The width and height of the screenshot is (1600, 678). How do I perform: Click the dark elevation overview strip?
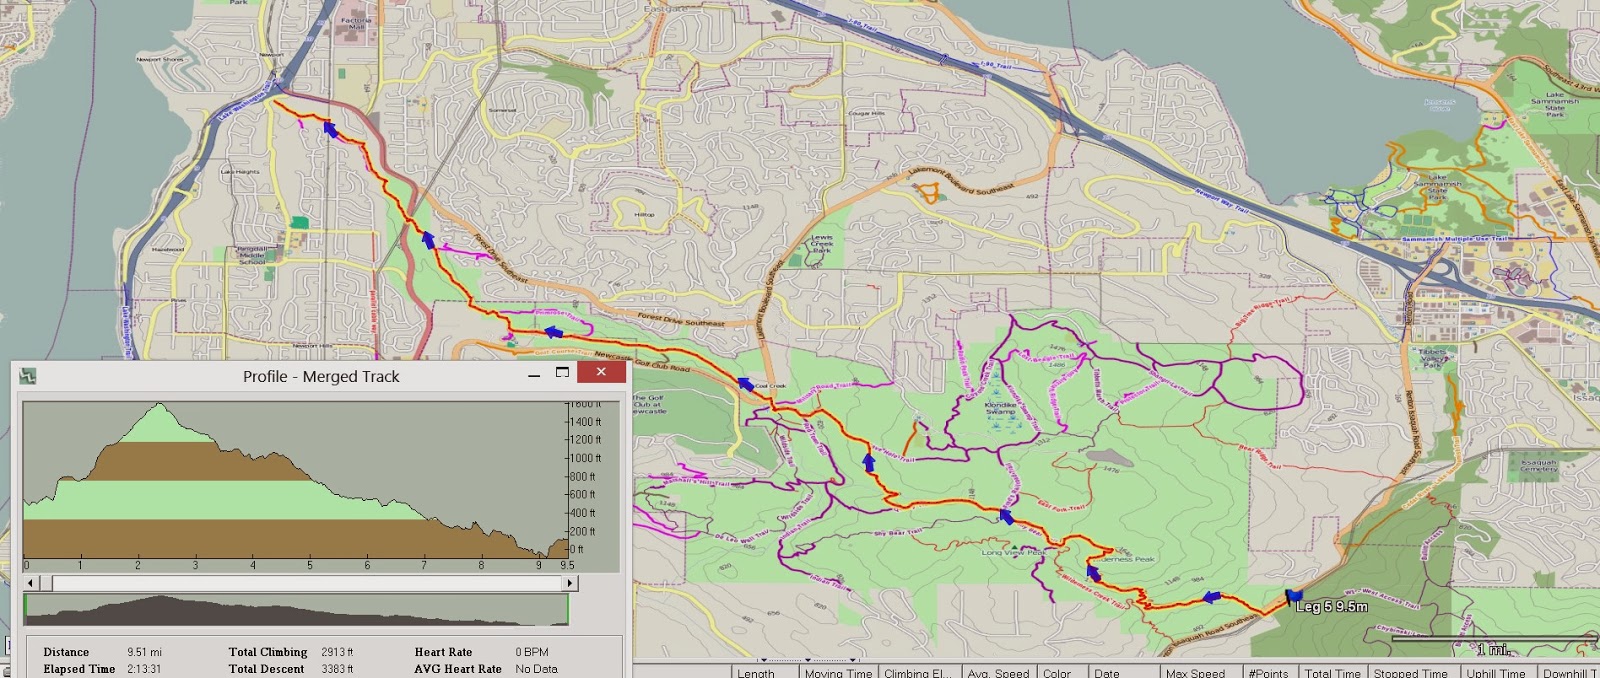[x=296, y=610]
